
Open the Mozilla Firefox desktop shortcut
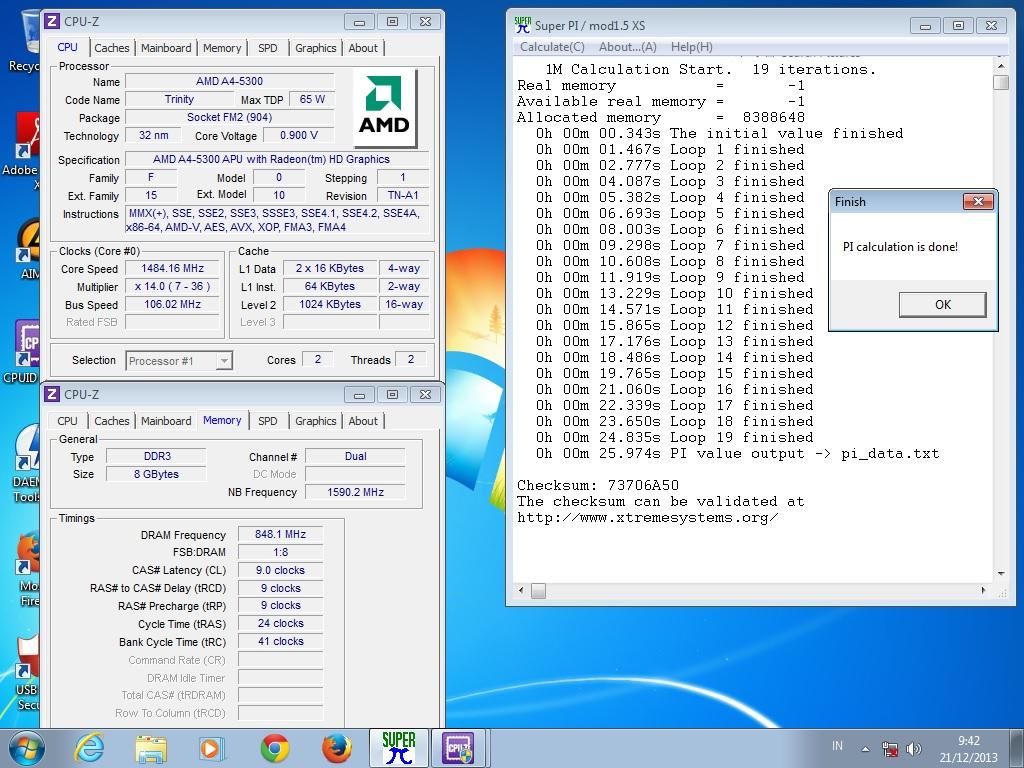[28, 568]
